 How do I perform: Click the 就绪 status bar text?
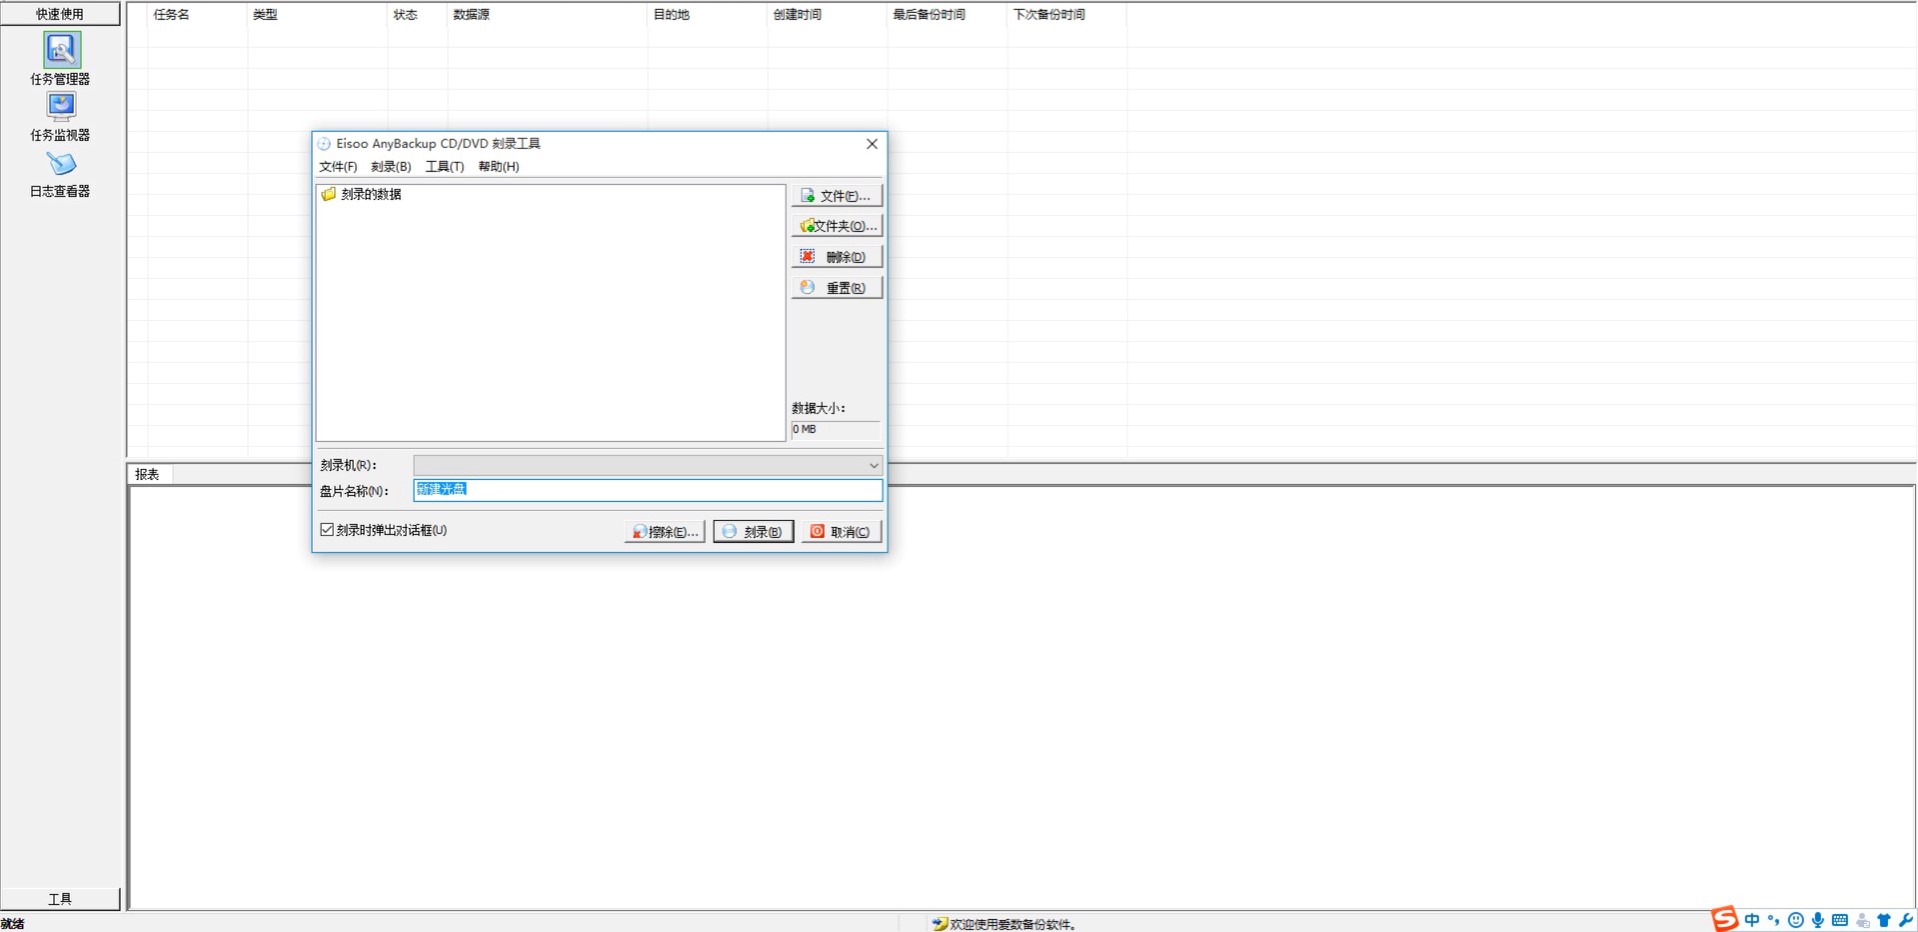click(13, 924)
